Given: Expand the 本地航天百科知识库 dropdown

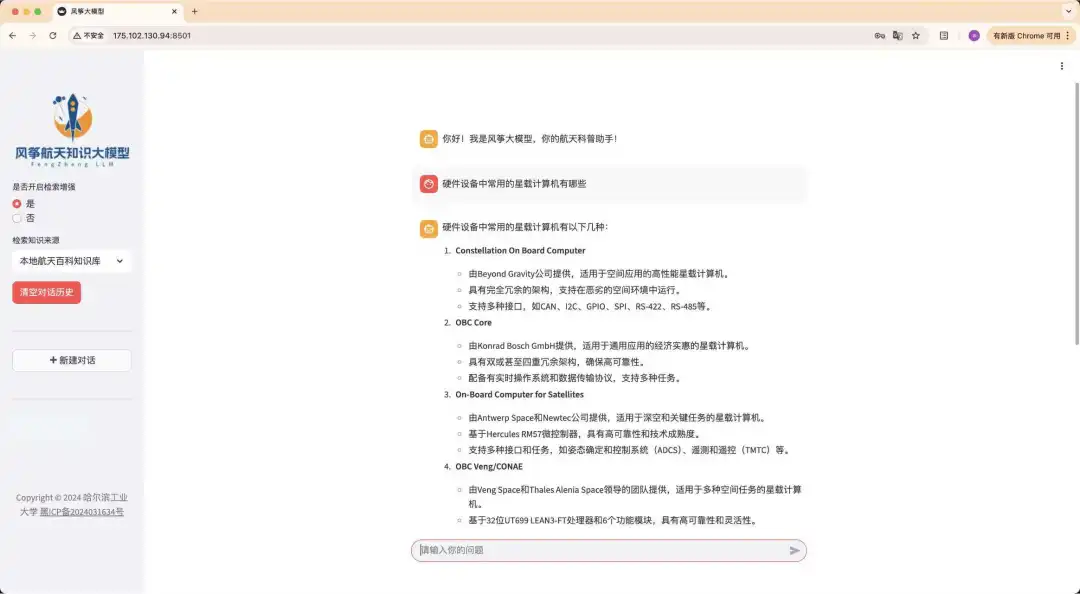Looking at the screenshot, I should (x=72, y=261).
